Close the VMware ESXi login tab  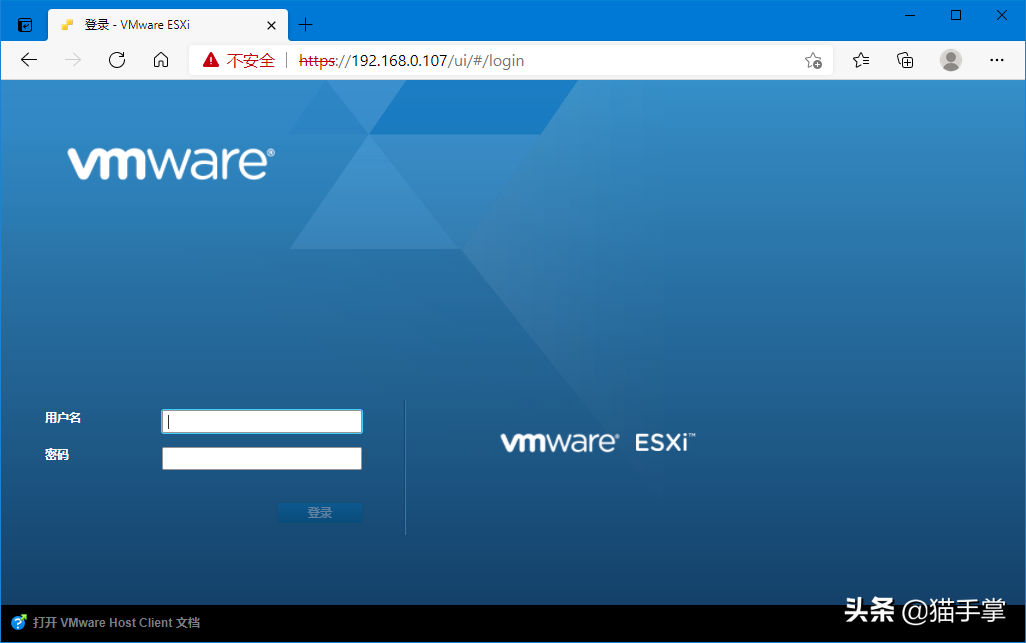pos(272,26)
